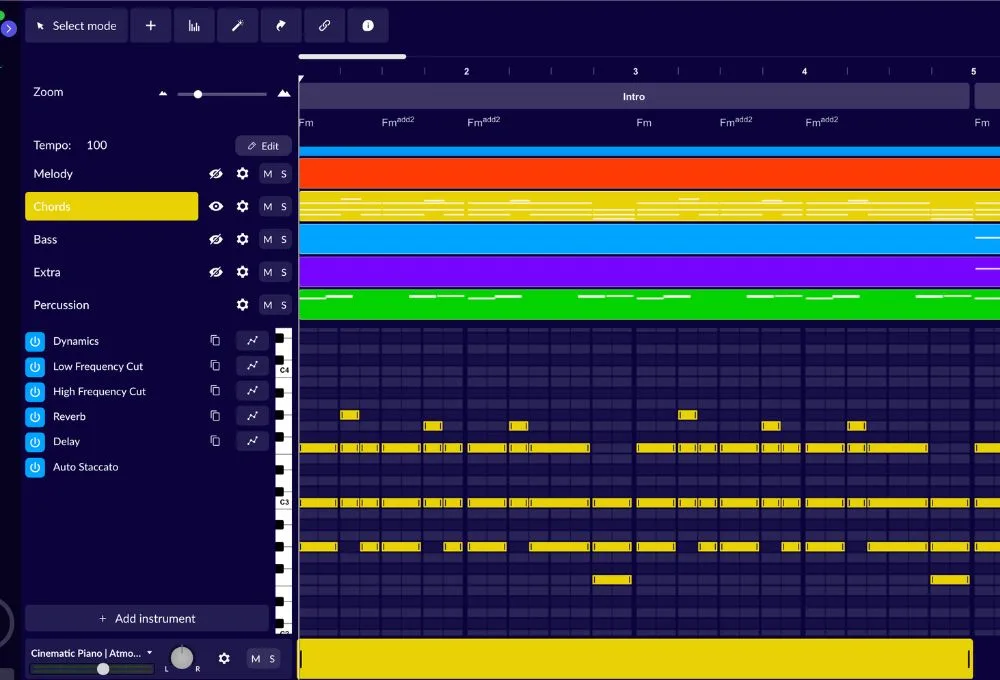Mute the Cinematic Piano instrument with M
The height and width of the screenshot is (680, 1000).
point(256,658)
